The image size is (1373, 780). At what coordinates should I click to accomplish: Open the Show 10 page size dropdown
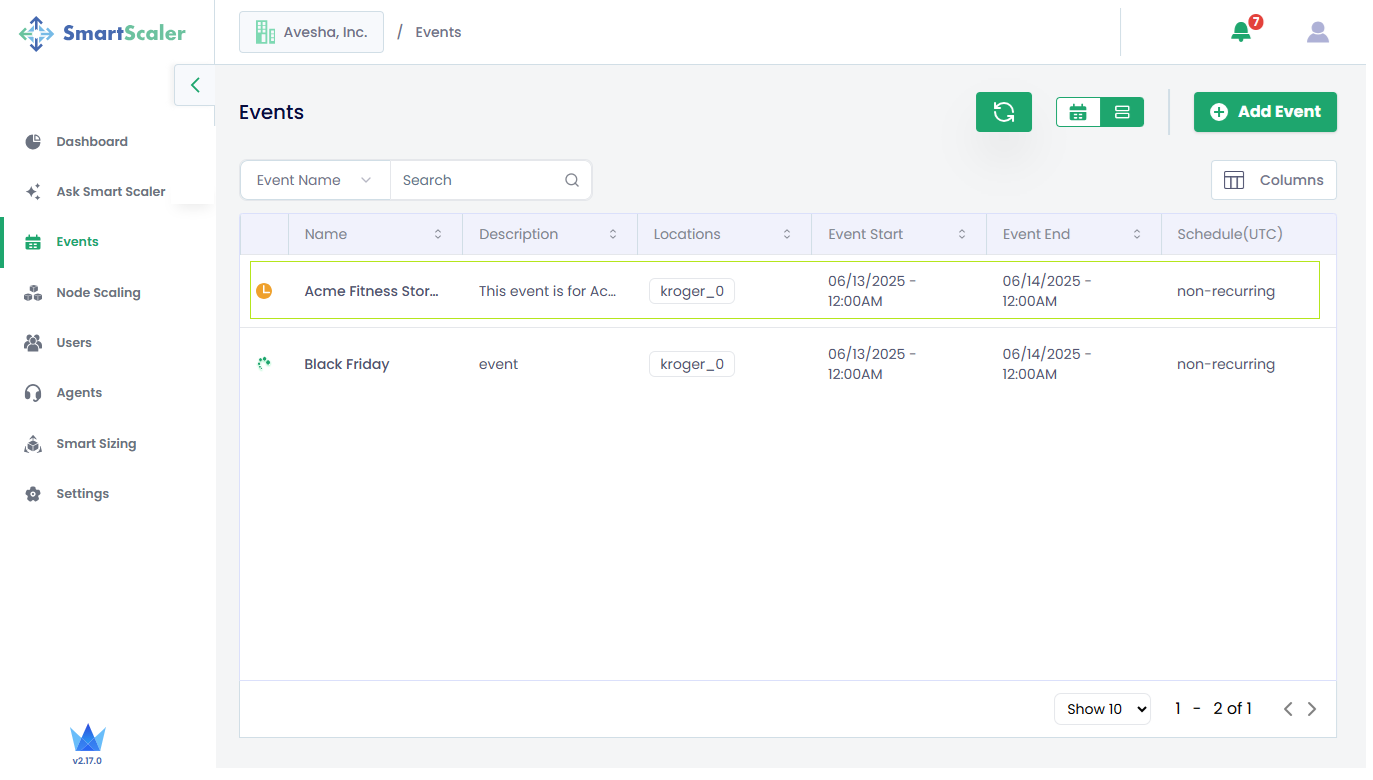tap(1102, 709)
